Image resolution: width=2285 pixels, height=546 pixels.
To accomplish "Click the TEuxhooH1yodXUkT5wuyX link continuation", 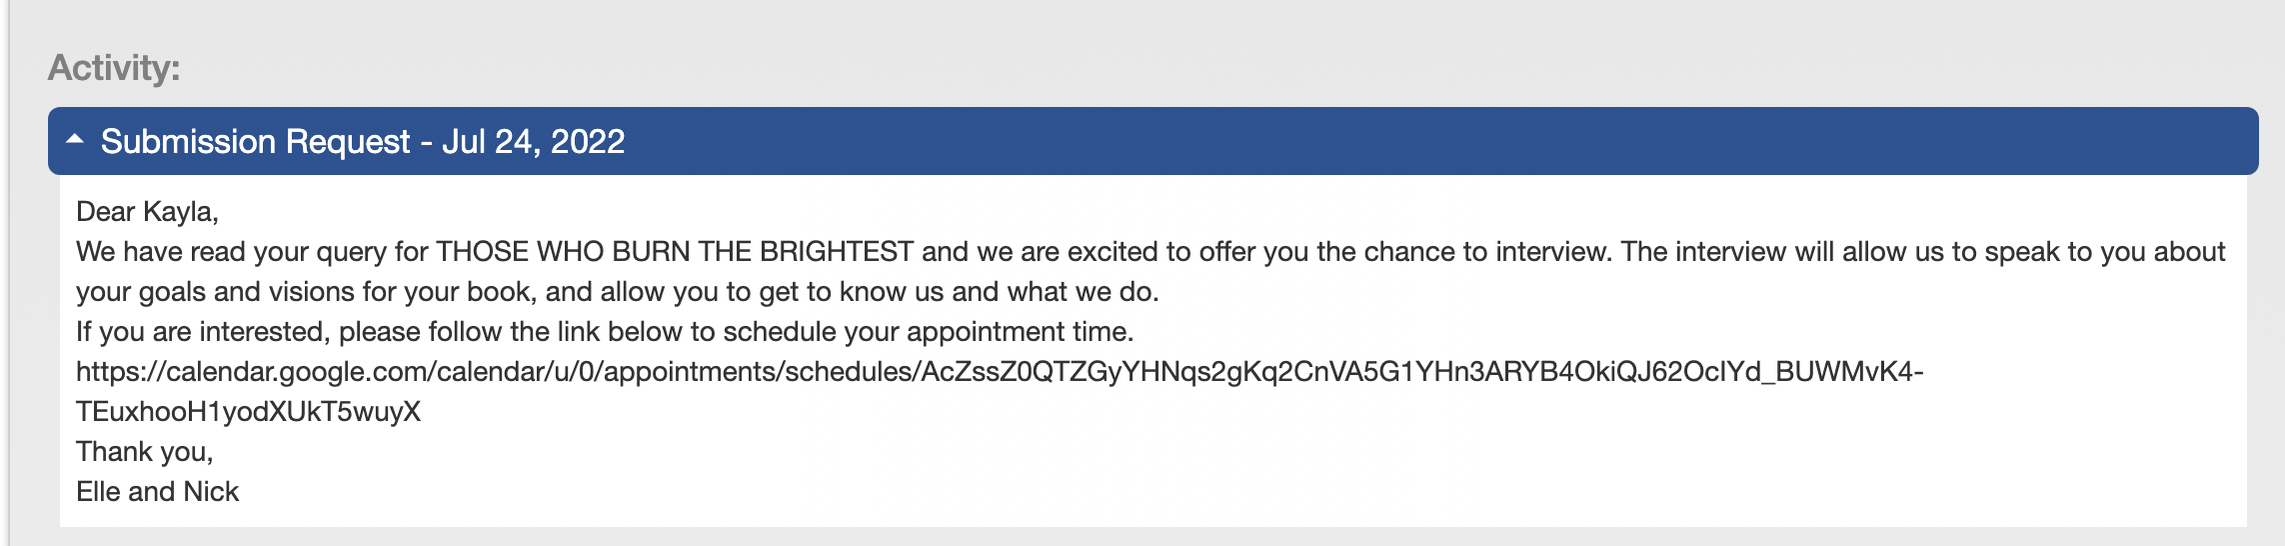I will click(x=248, y=412).
